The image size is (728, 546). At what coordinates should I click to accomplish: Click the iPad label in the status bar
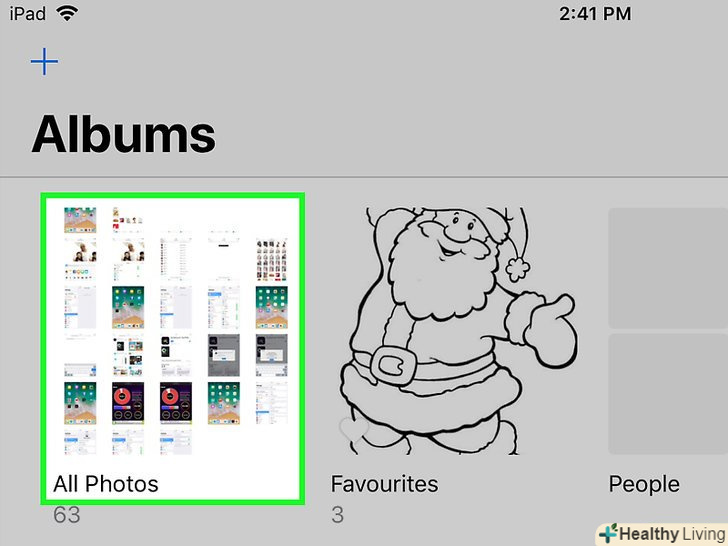pos(27,14)
